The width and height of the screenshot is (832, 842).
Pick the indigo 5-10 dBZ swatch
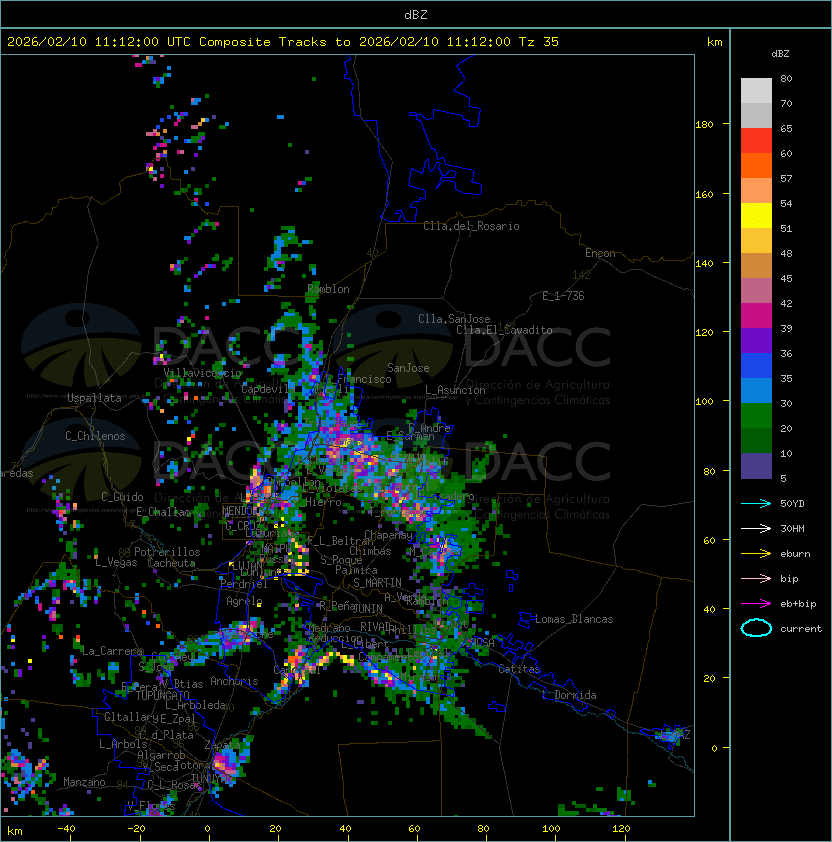[756, 466]
